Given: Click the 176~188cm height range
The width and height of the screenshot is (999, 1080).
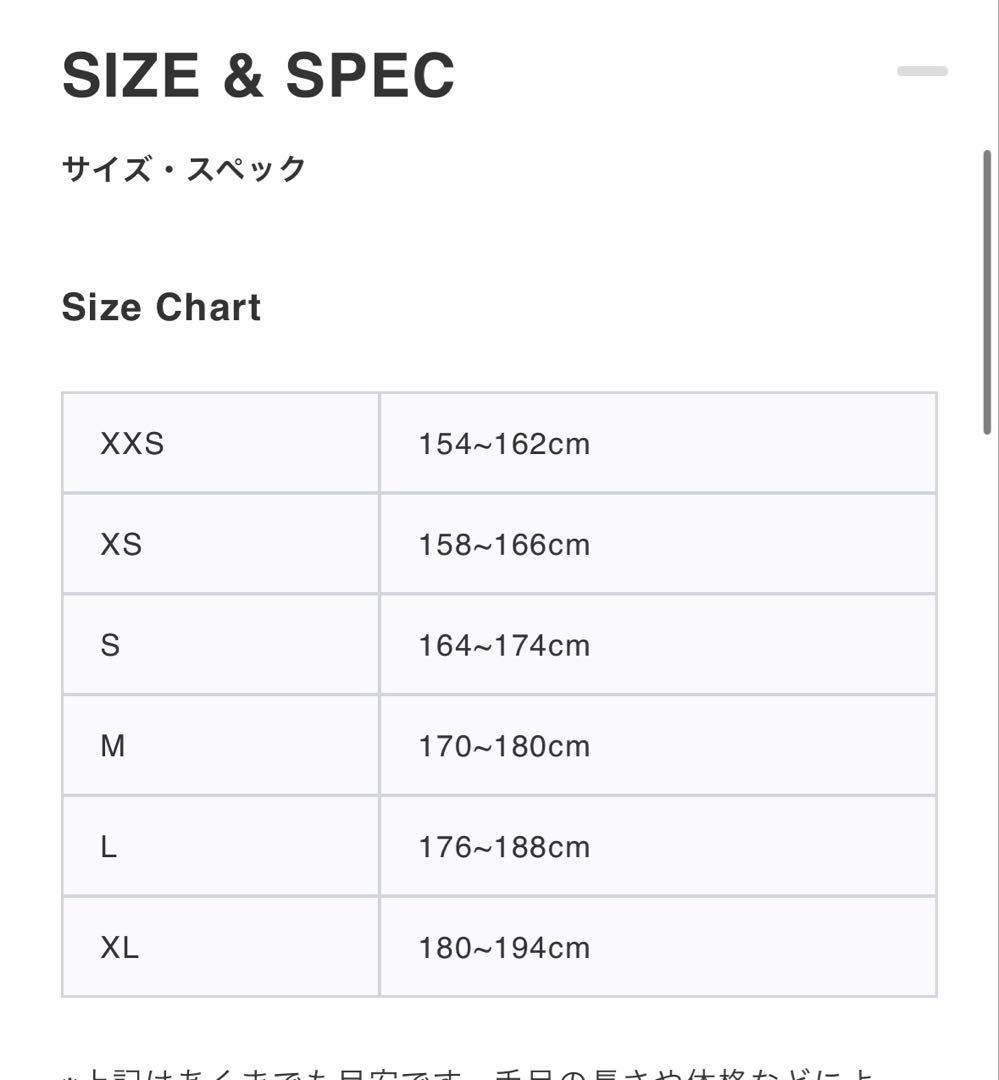Looking at the screenshot, I should [504, 847].
